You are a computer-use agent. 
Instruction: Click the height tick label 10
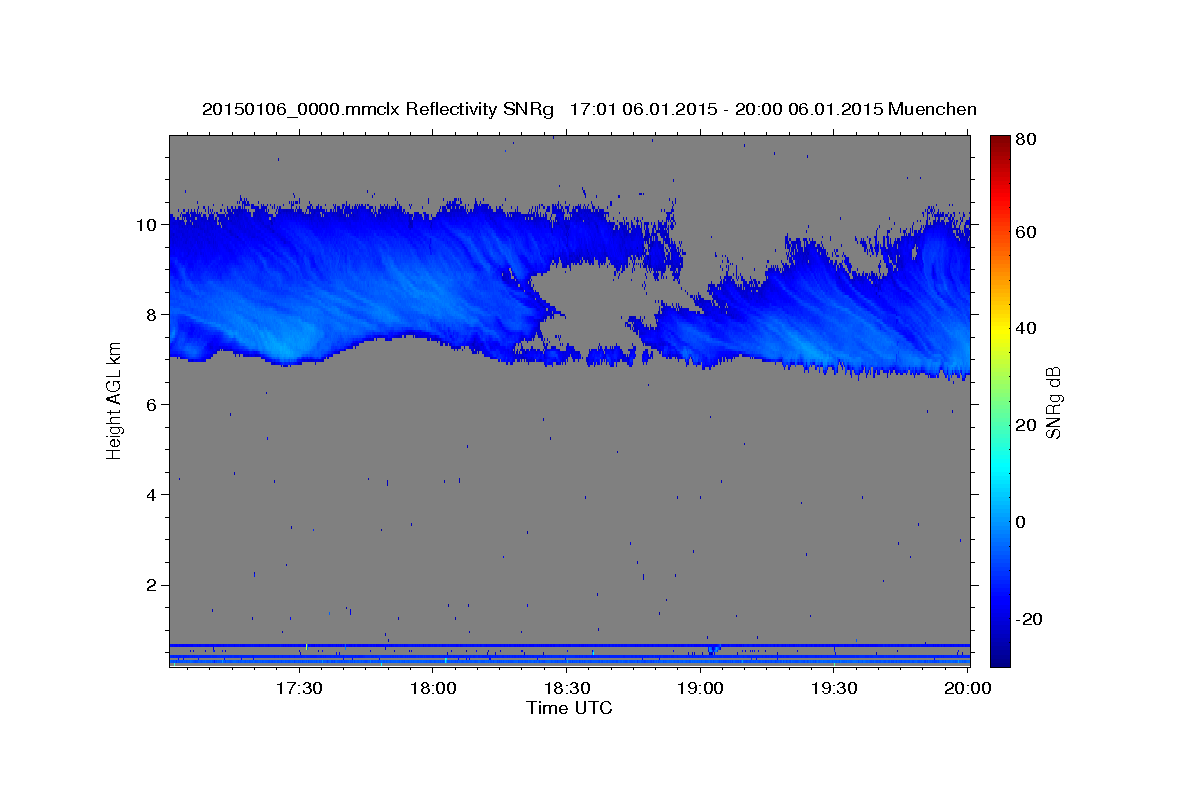[146, 224]
